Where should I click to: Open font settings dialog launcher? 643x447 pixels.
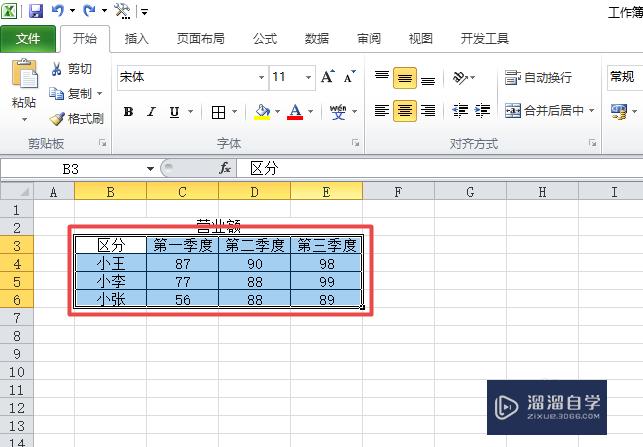(x=356, y=143)
